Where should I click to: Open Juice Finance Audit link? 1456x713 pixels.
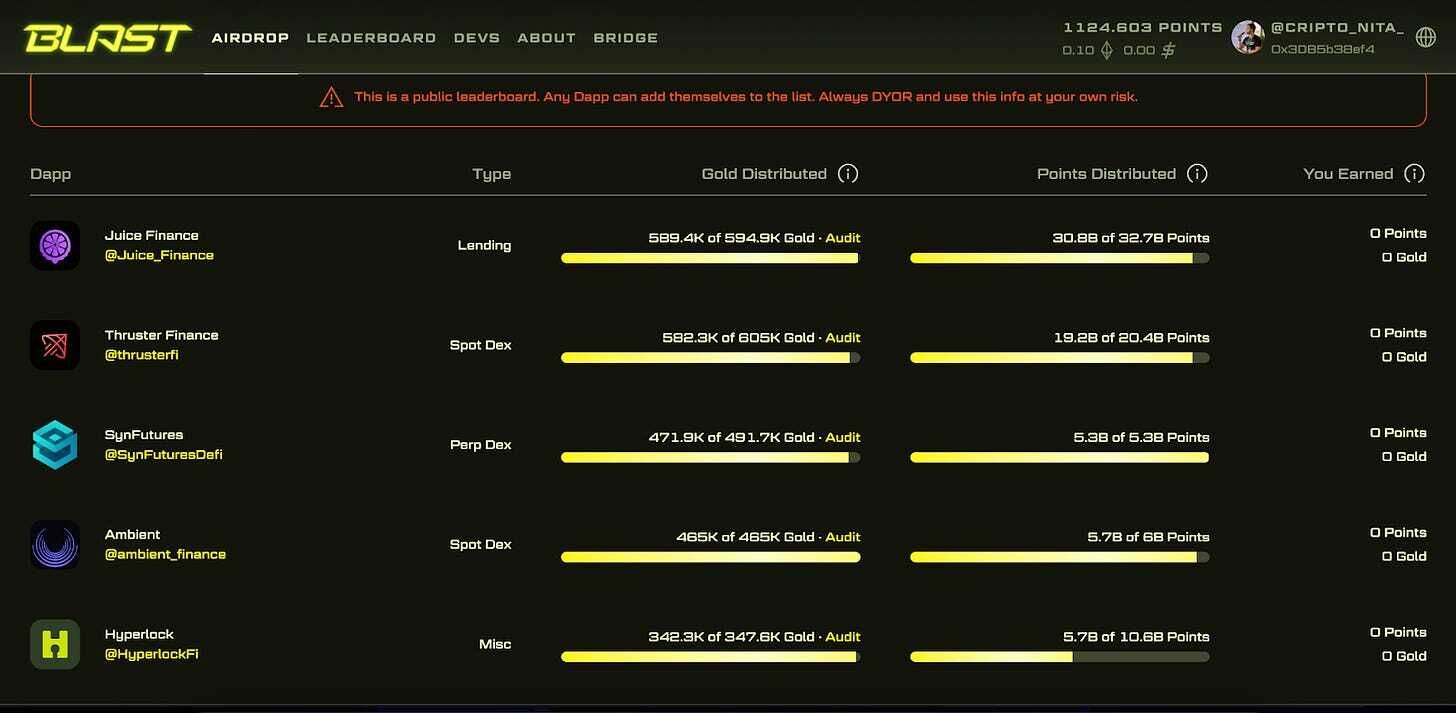pyautogui.click(x=843, y=238)
